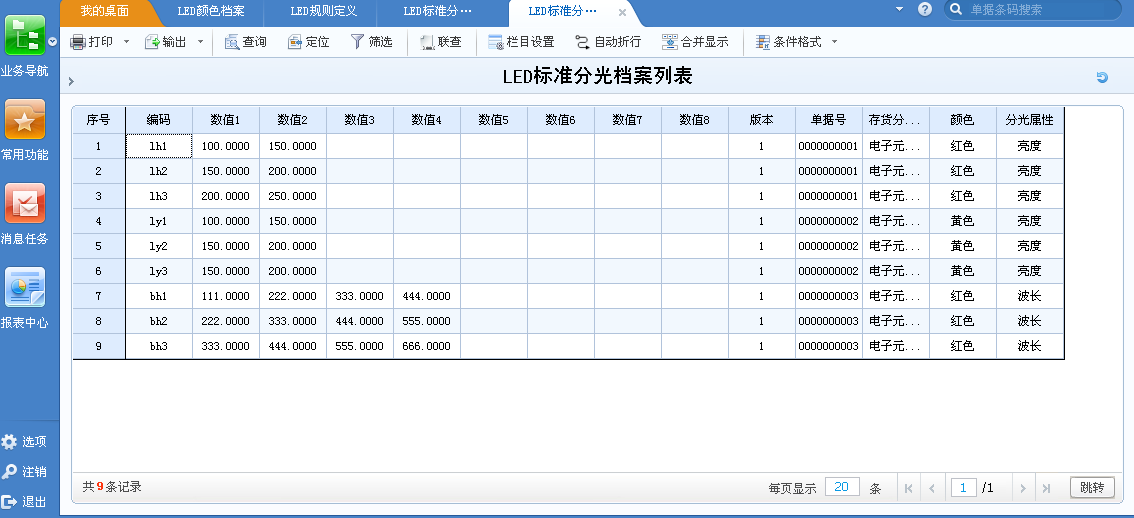1134x518 pixels.
Task: Expand the 打印 print dropdown arrow
Action: (x=125, y=42)
